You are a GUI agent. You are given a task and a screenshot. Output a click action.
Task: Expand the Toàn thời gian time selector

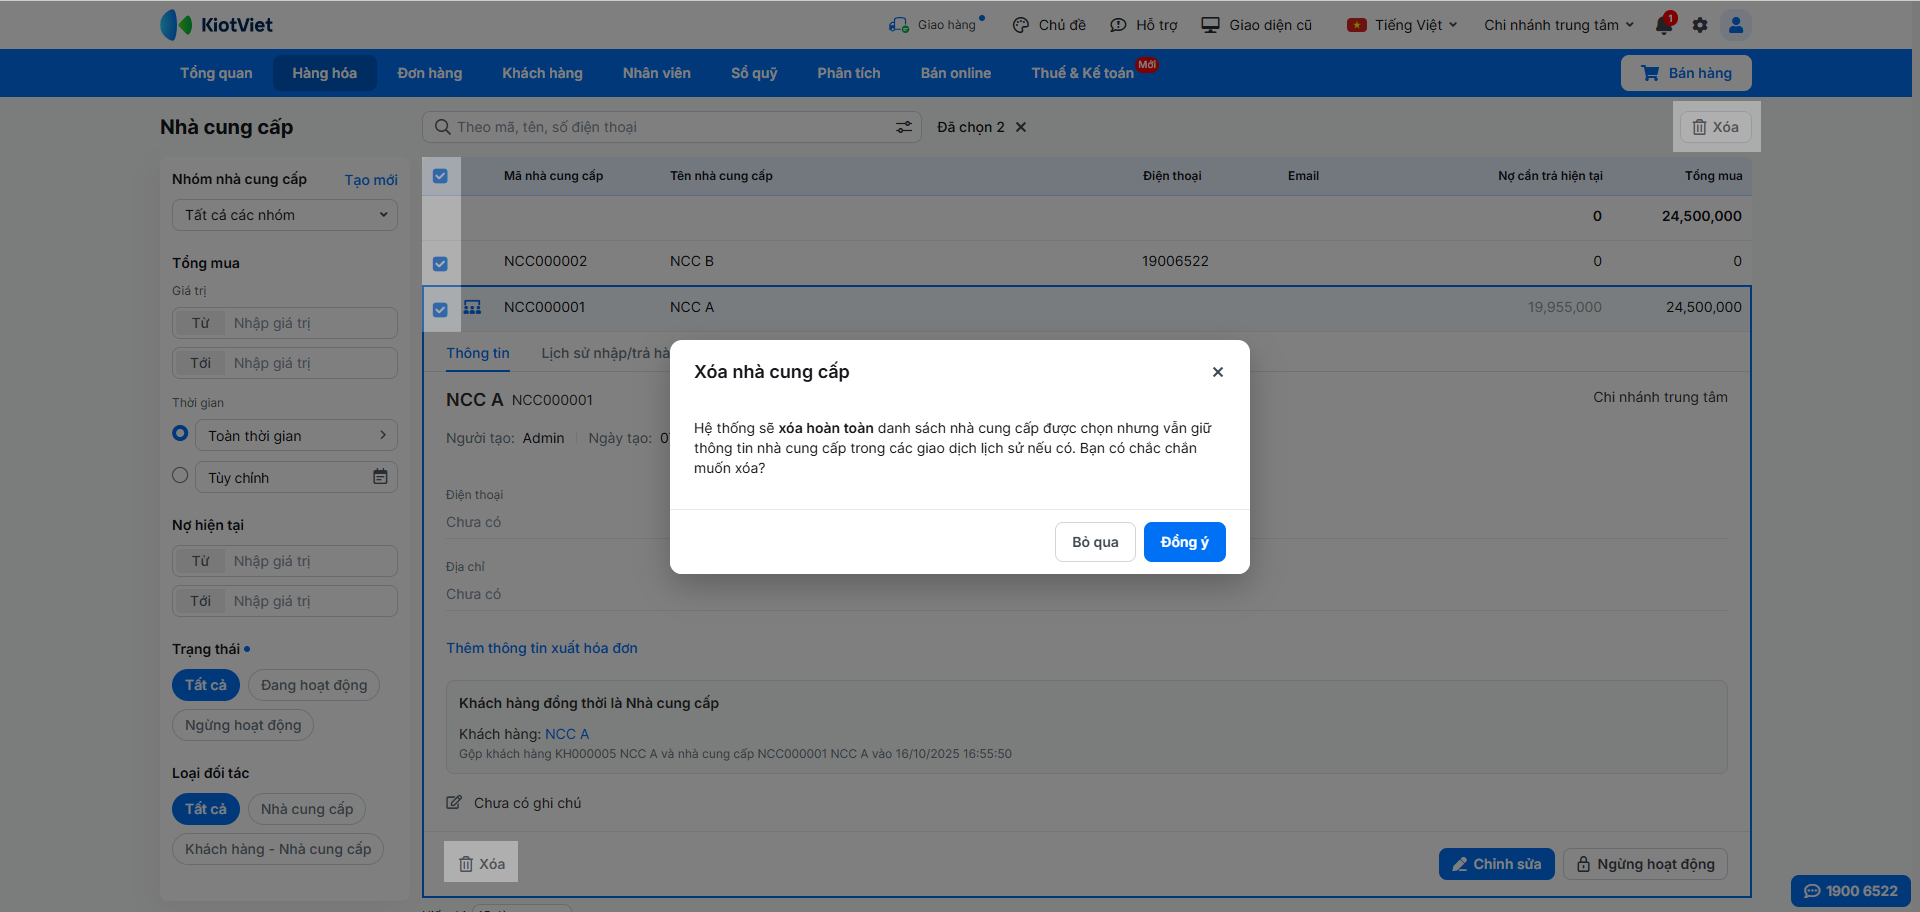pos(296,435)
